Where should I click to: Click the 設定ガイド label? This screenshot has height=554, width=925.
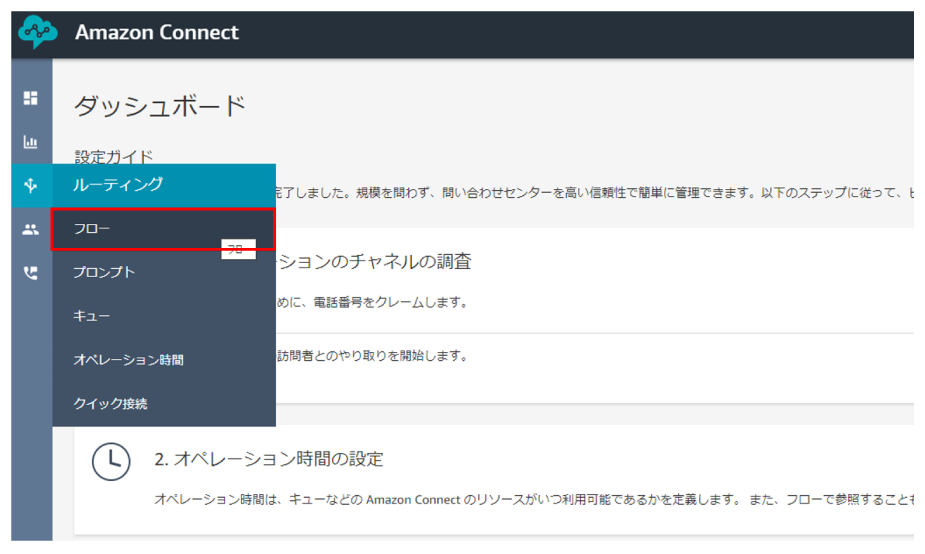coord(114,157)
